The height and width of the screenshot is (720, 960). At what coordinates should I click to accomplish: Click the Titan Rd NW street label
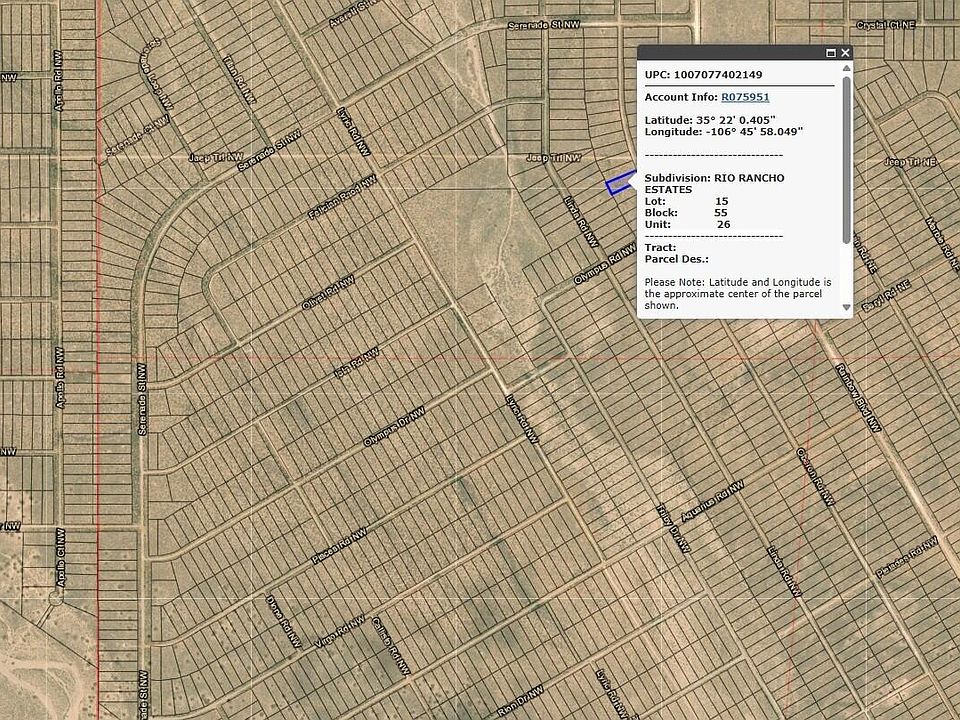pos(239,80)
